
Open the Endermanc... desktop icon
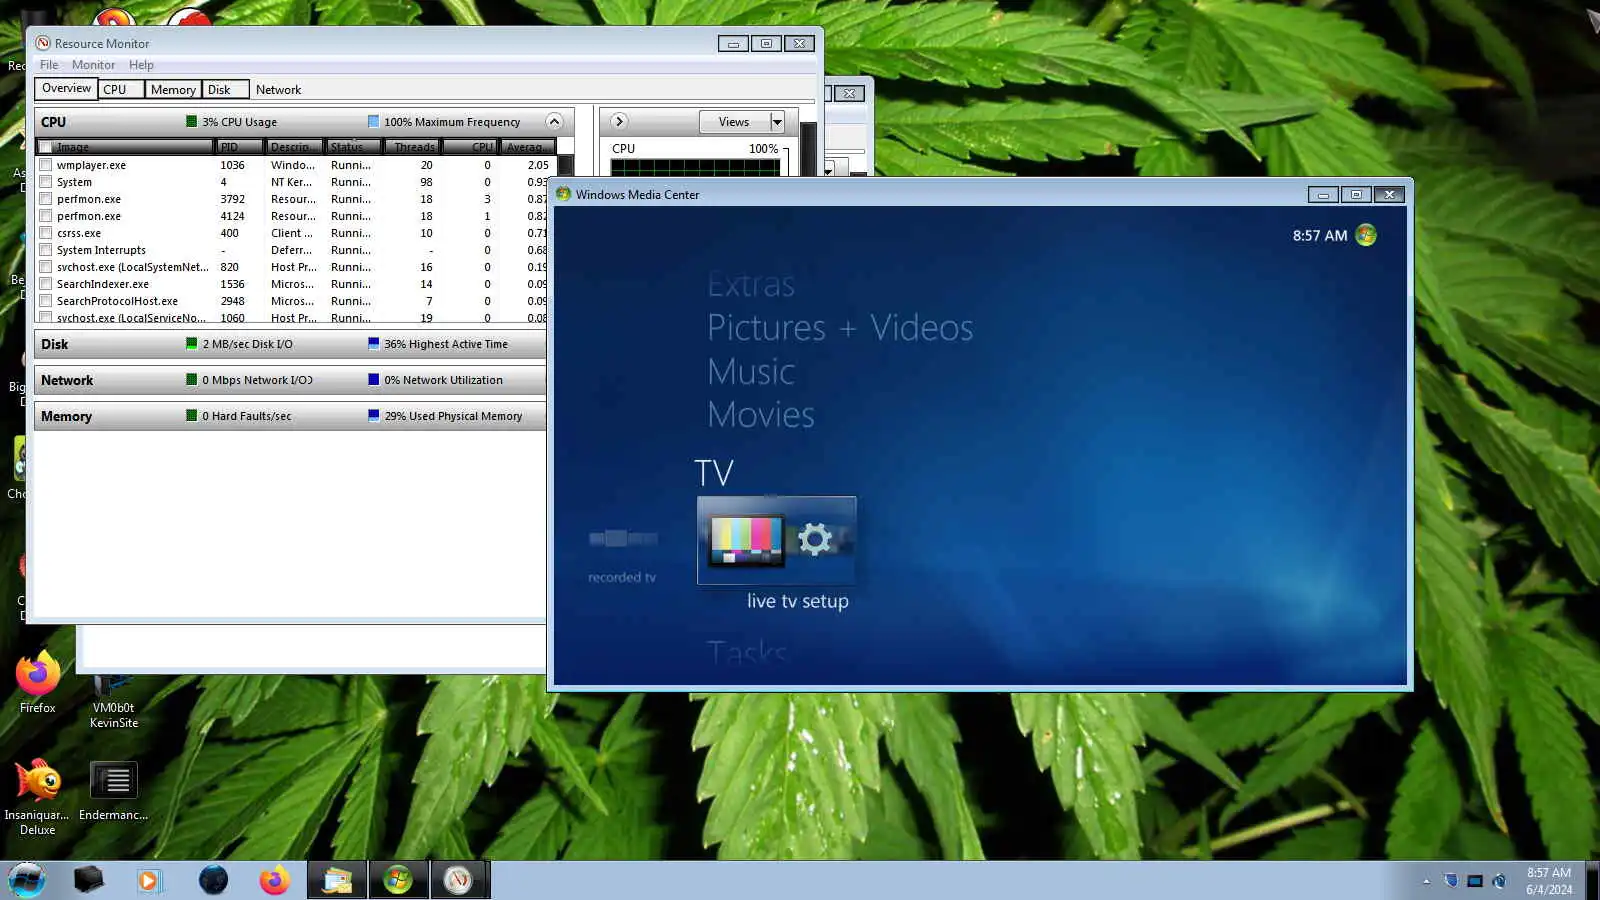tap(114, 790)
